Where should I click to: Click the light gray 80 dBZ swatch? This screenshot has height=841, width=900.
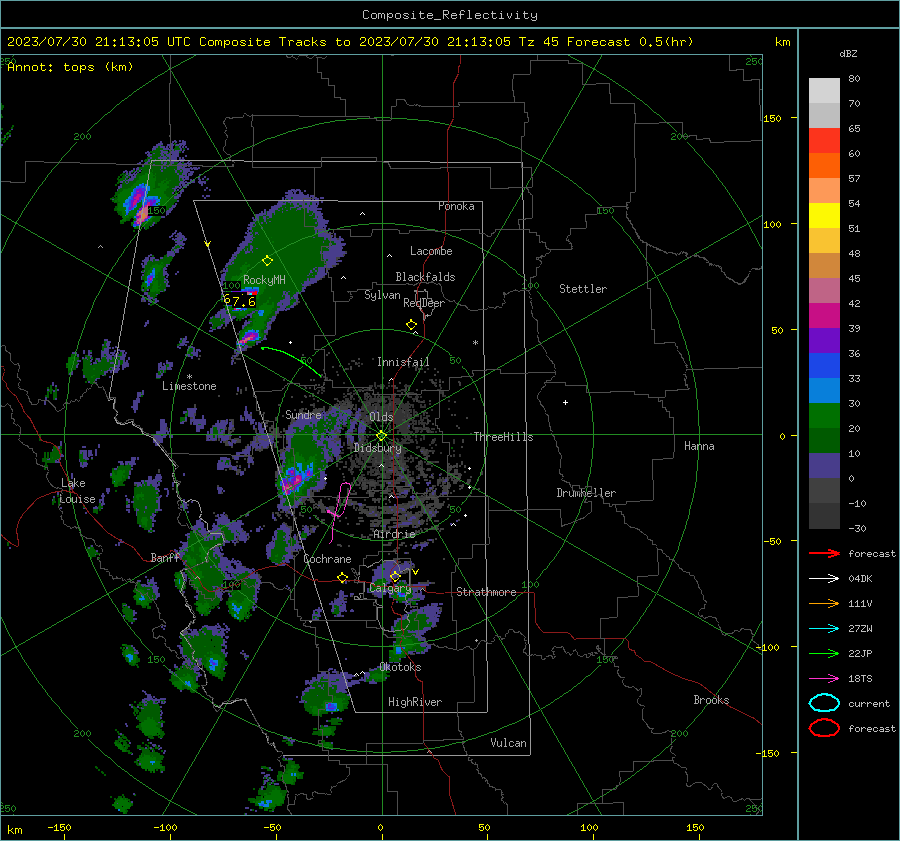click(824, 90)
